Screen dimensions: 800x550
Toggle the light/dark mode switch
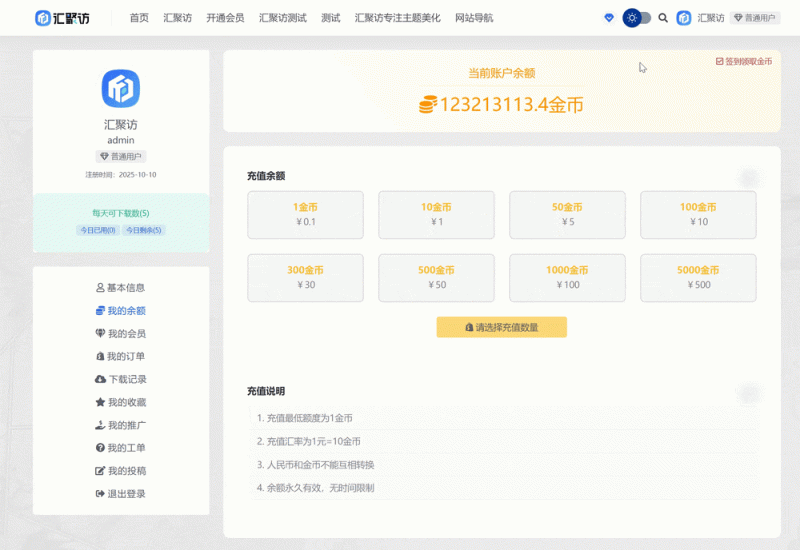coord(636,18)
